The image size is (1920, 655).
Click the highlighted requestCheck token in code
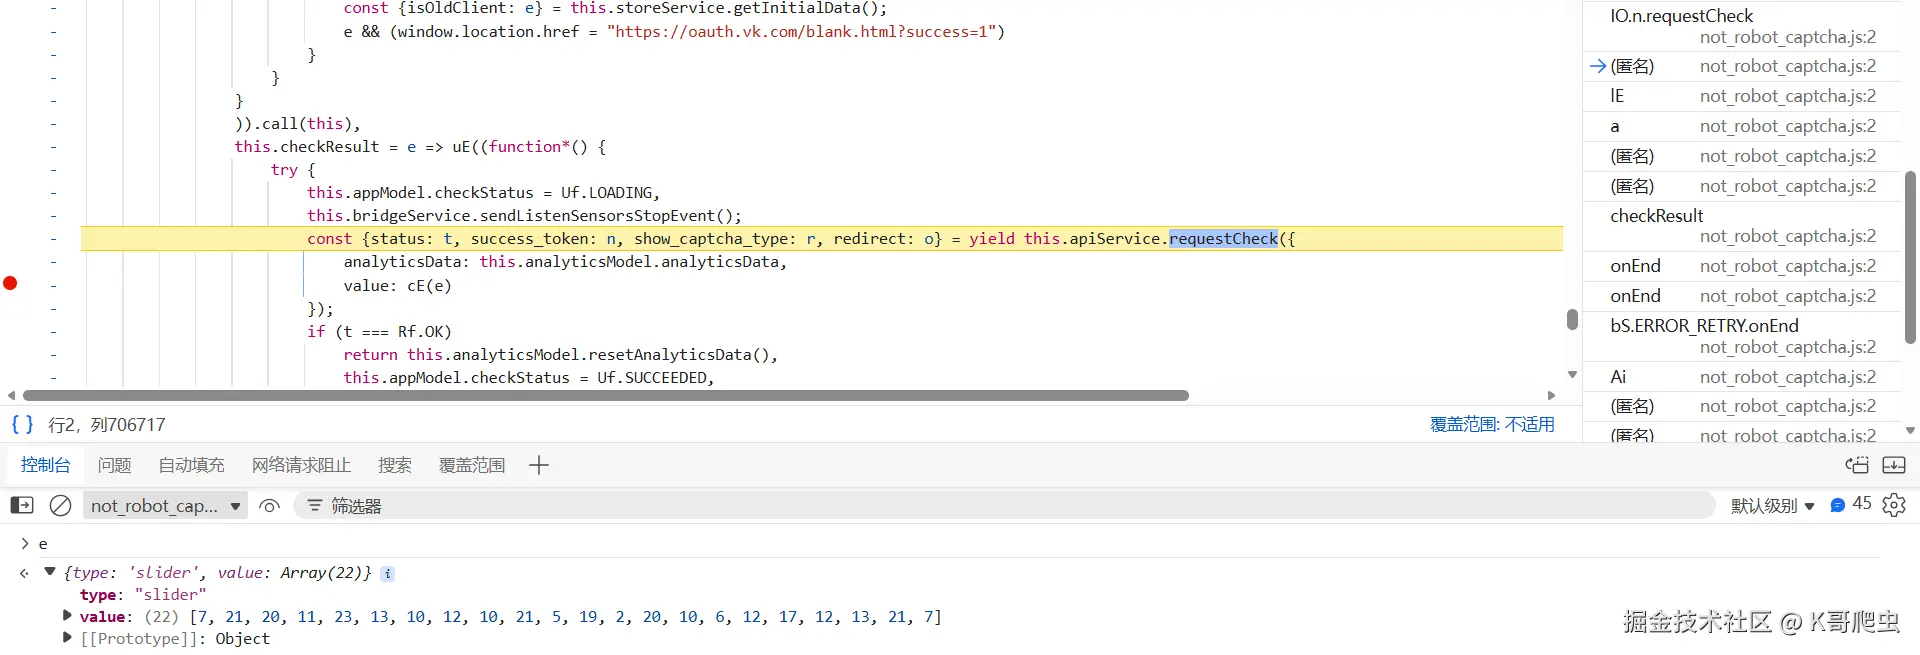tap(1223, 238)
